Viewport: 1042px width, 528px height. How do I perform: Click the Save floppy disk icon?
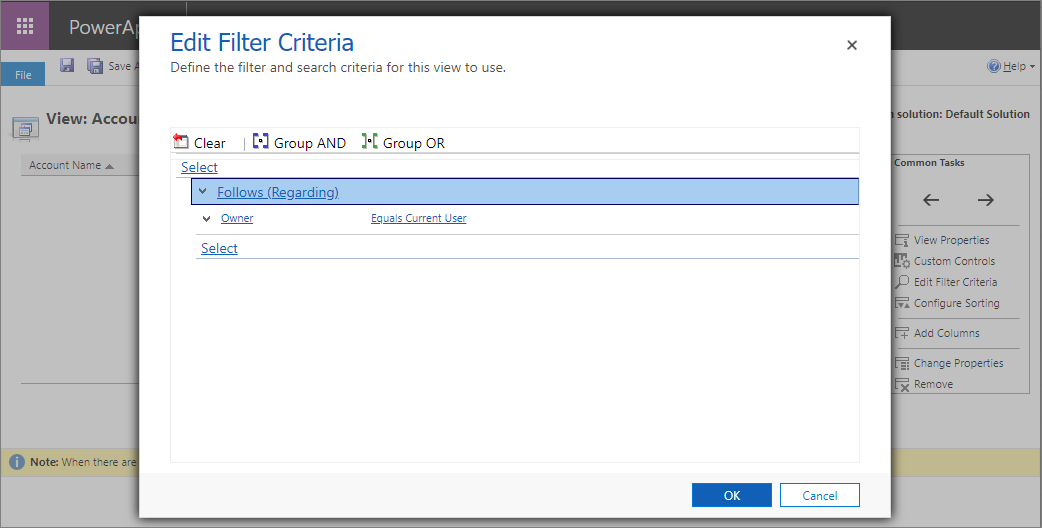tap(66, 65)
